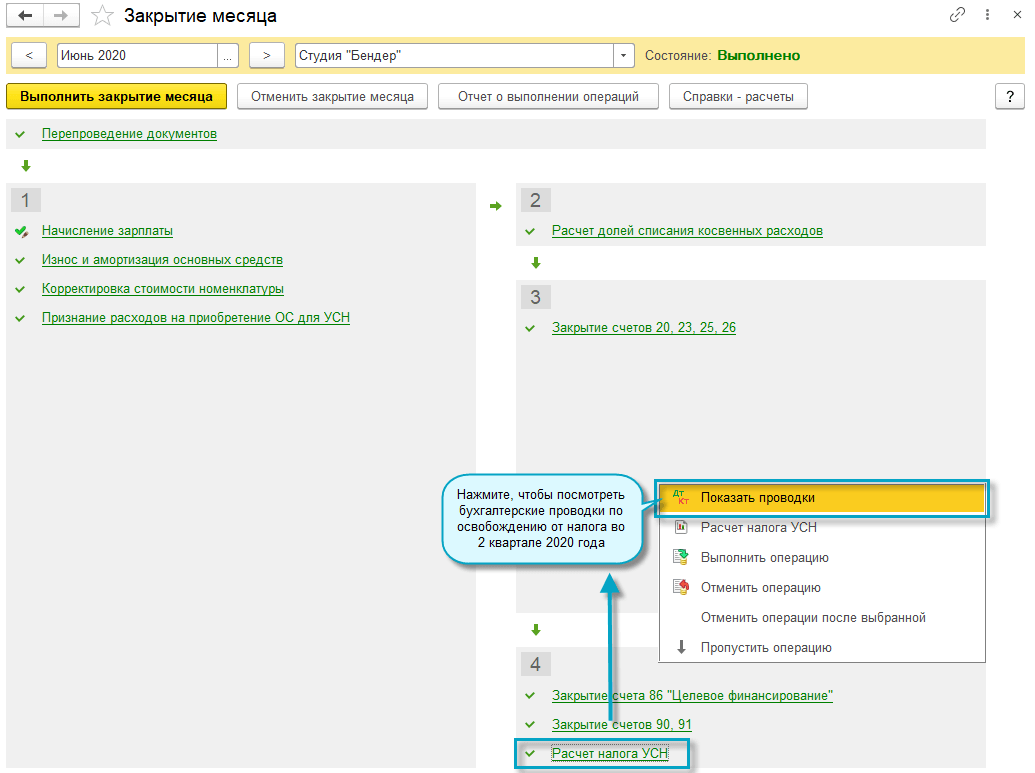Open the Справки - расчеты menu button

pyautogui.click(x=738, y=96)
